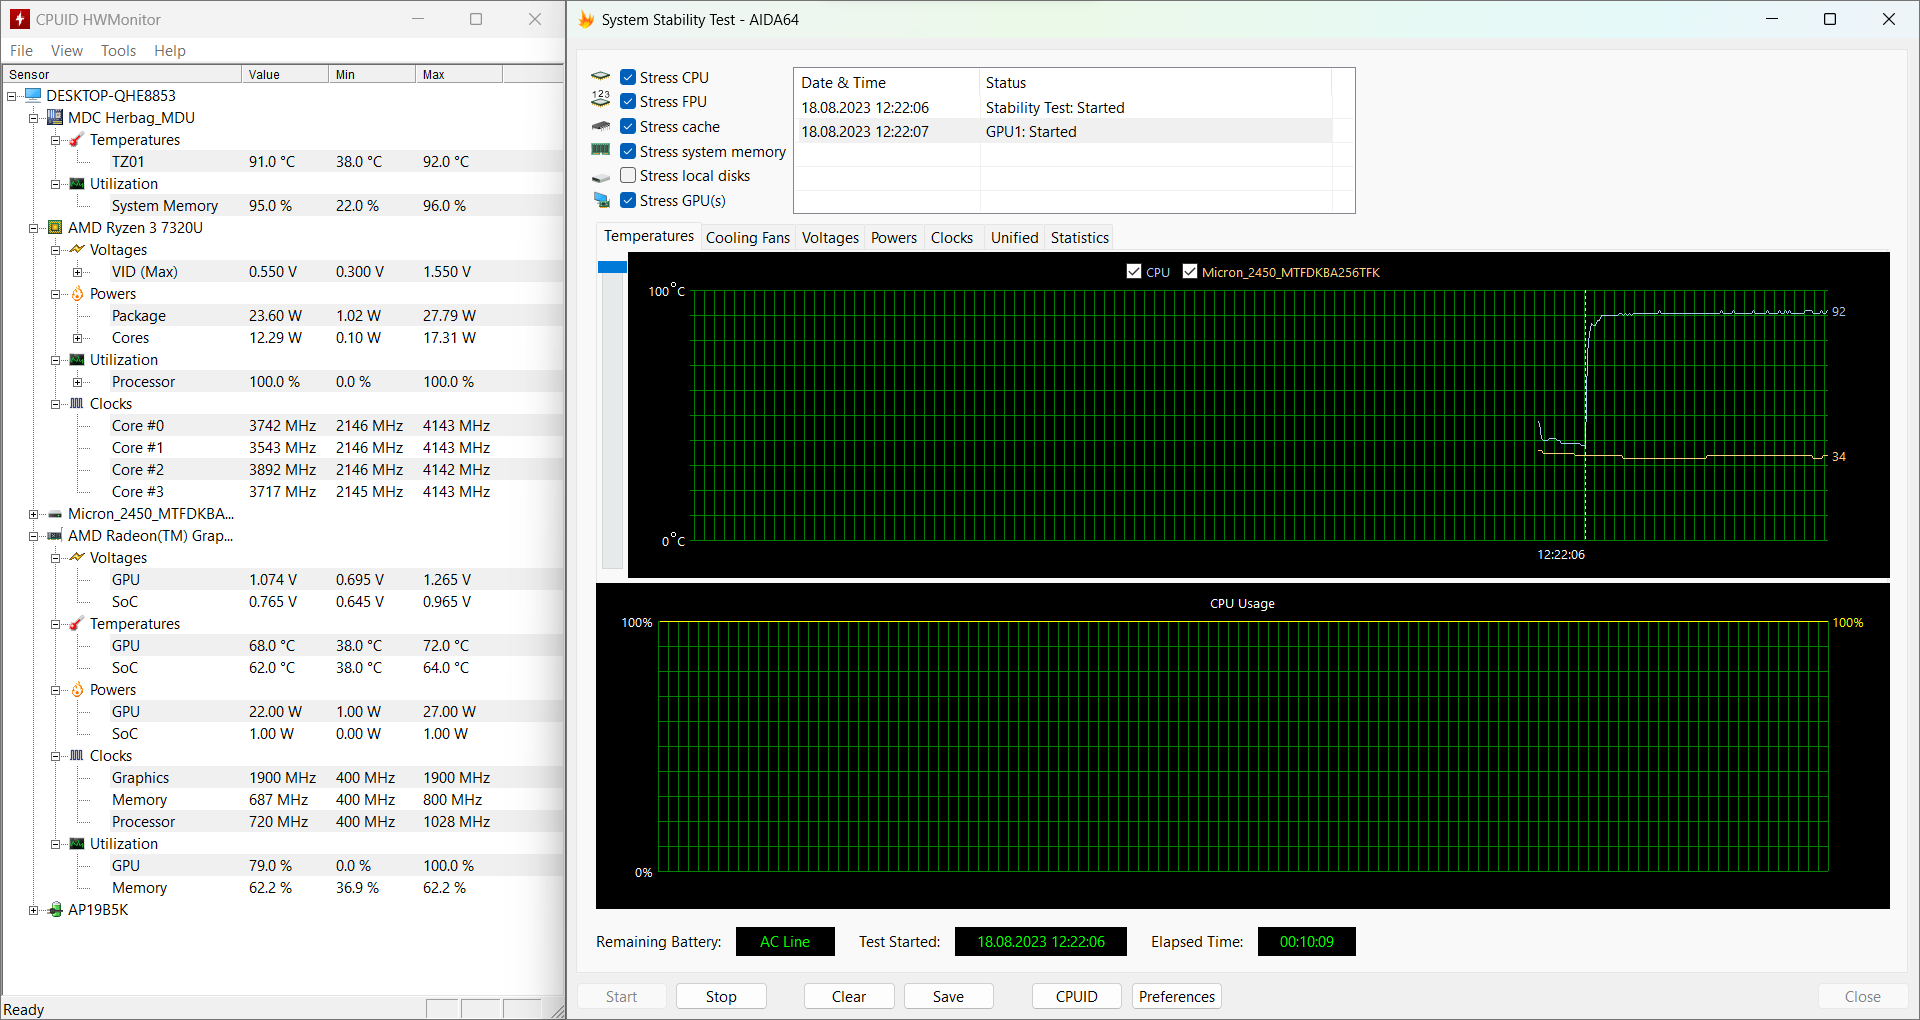Click the Close button in AIDA64

pos(1863,997)
